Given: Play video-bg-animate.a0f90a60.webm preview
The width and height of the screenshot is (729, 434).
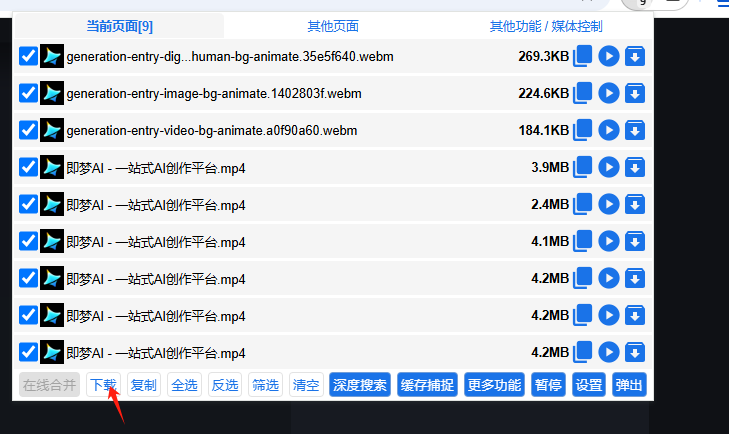Looking at the screenshot, I should [609, 130].
